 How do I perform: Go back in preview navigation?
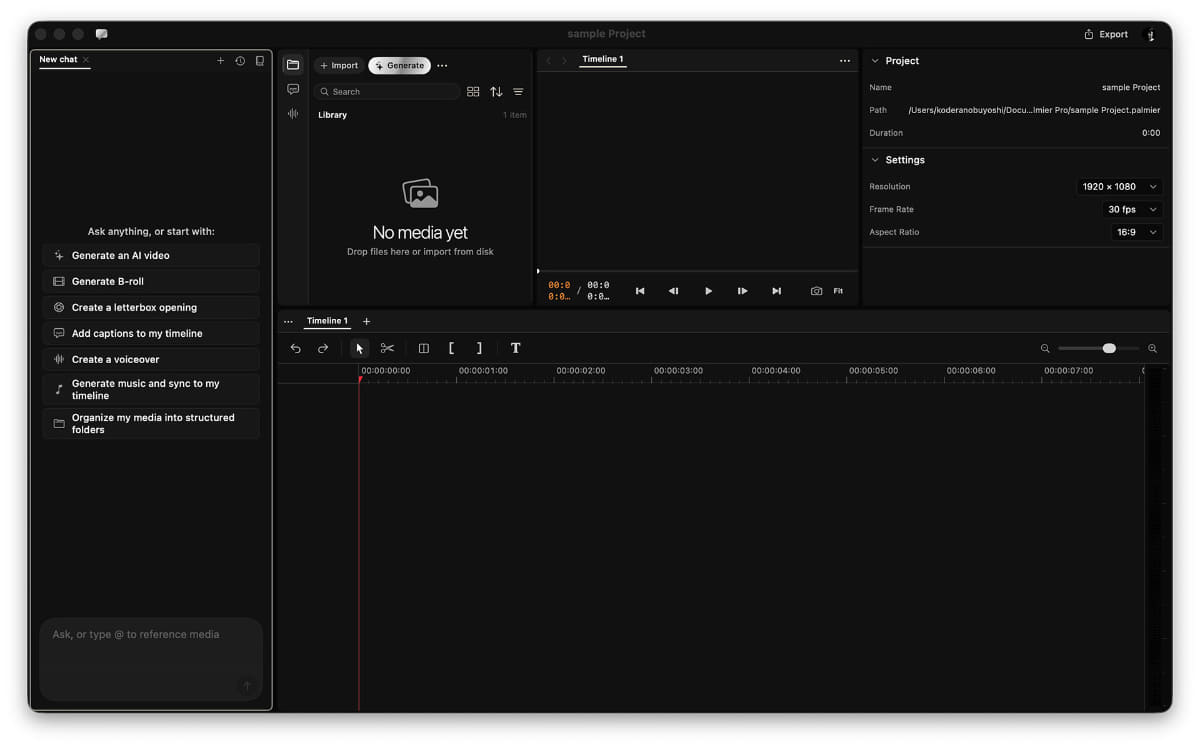click(x=548, y=61)
